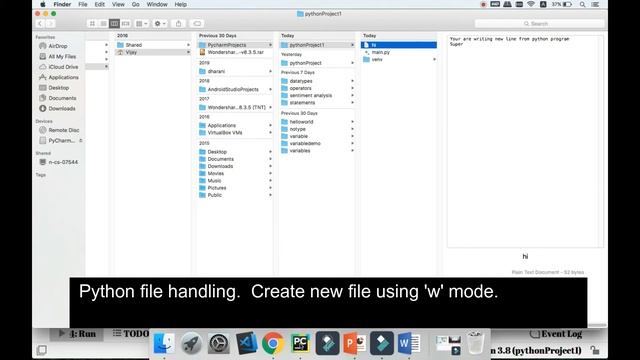
Task: Switch Finder to list view
Action: tap(103, 24)
